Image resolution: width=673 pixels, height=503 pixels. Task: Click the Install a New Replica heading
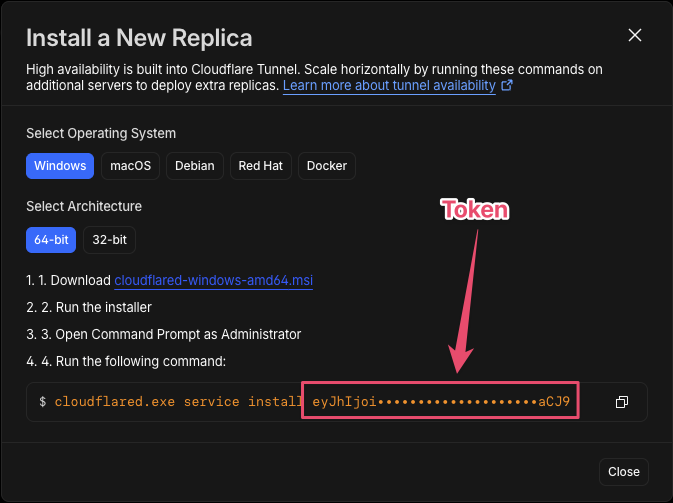(139, 38)
